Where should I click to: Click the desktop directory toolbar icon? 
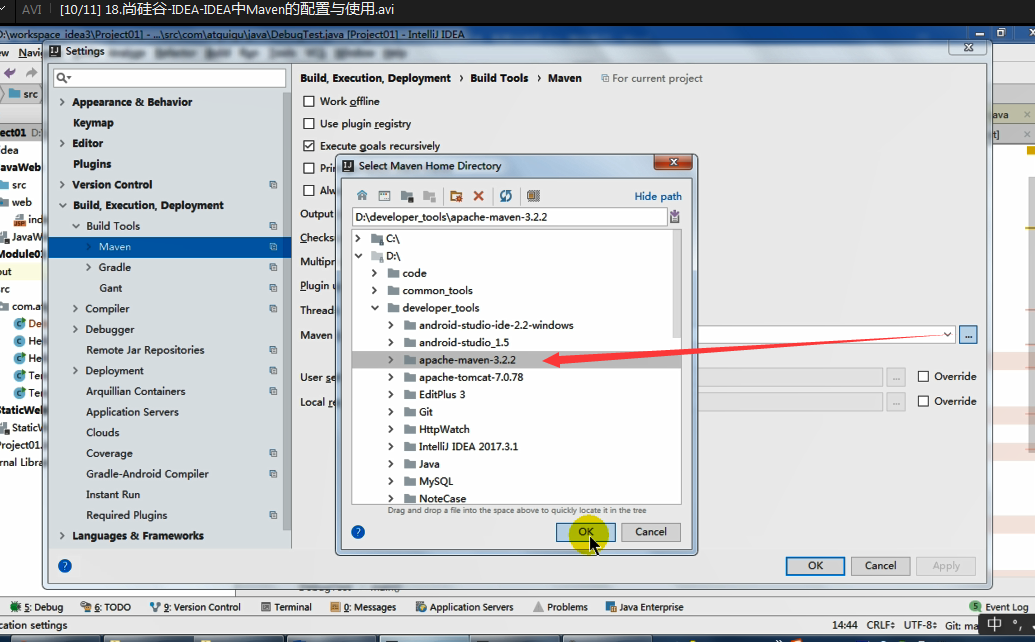pyautogui.click(x=384, y=196)
